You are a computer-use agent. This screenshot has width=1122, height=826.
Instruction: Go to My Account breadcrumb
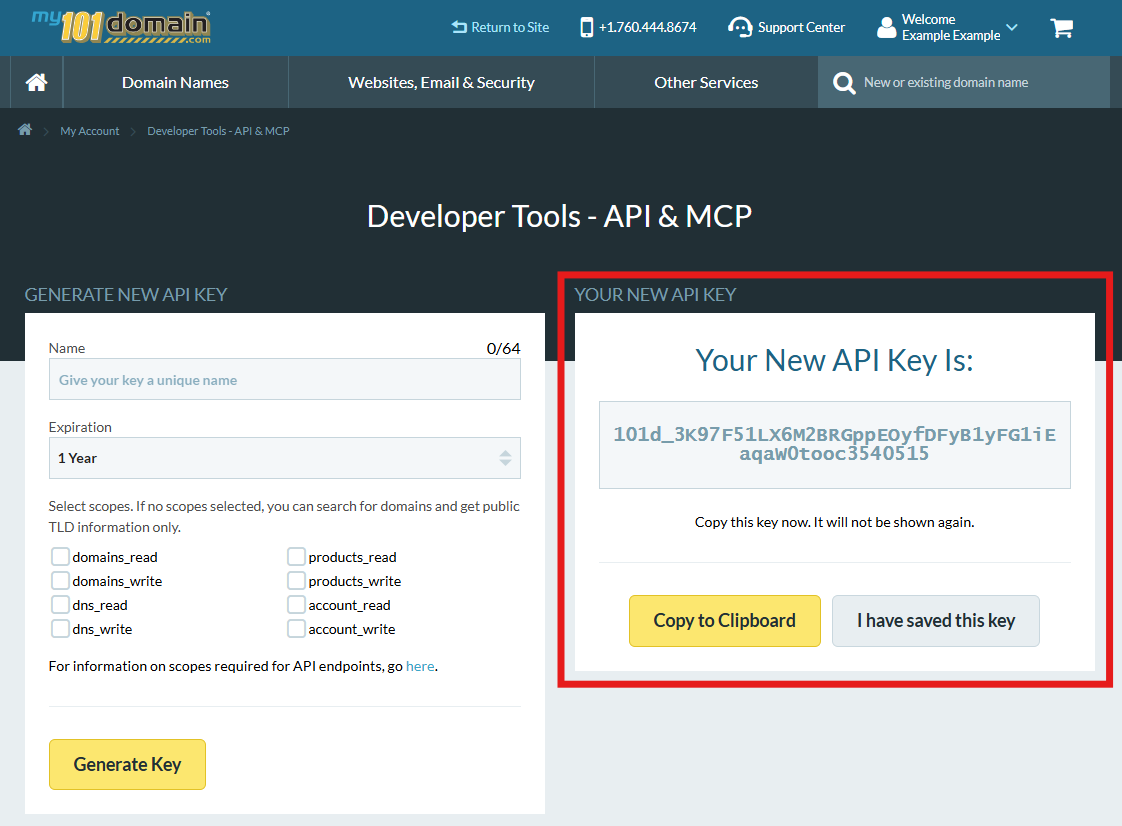(x=89, y=131)
